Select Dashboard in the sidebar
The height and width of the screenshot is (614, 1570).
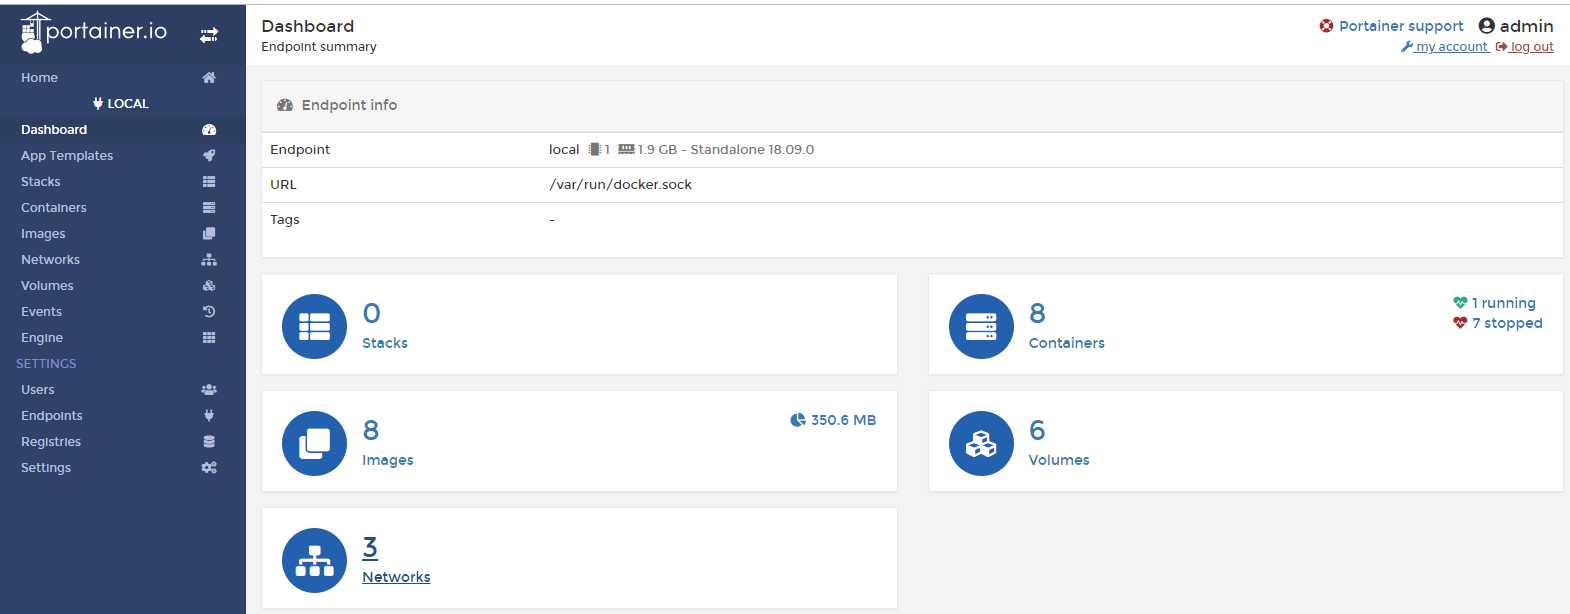pyautogui.click(x=54, y=129)
